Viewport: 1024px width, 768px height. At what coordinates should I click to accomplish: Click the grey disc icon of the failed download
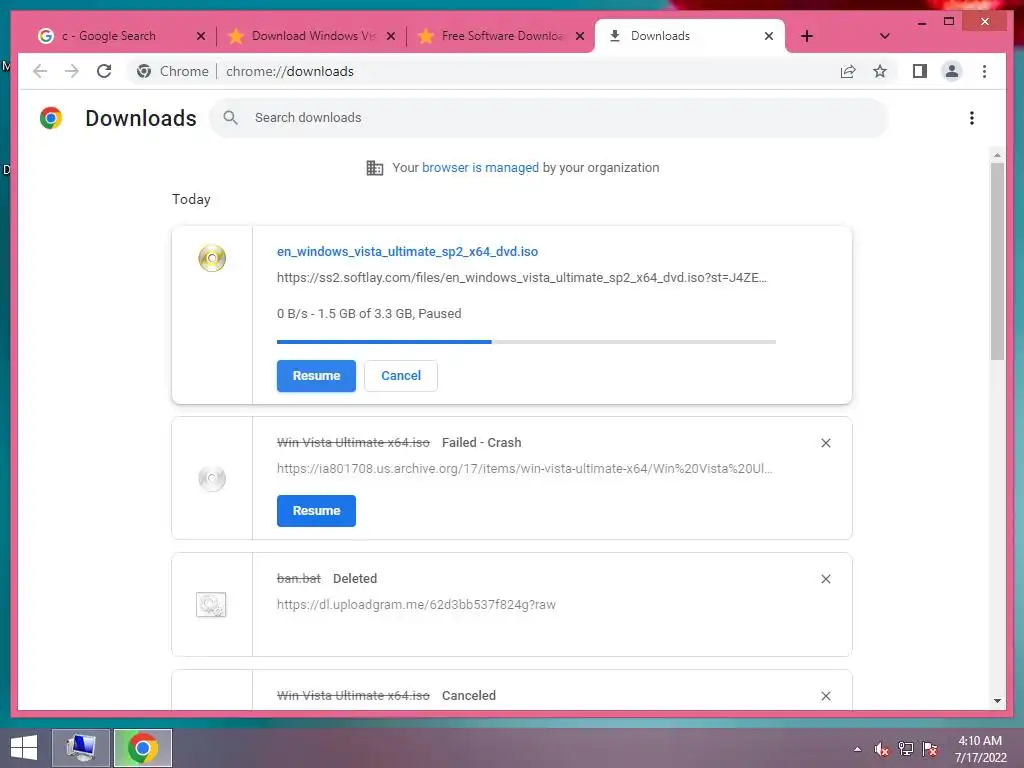coord(212,478)
